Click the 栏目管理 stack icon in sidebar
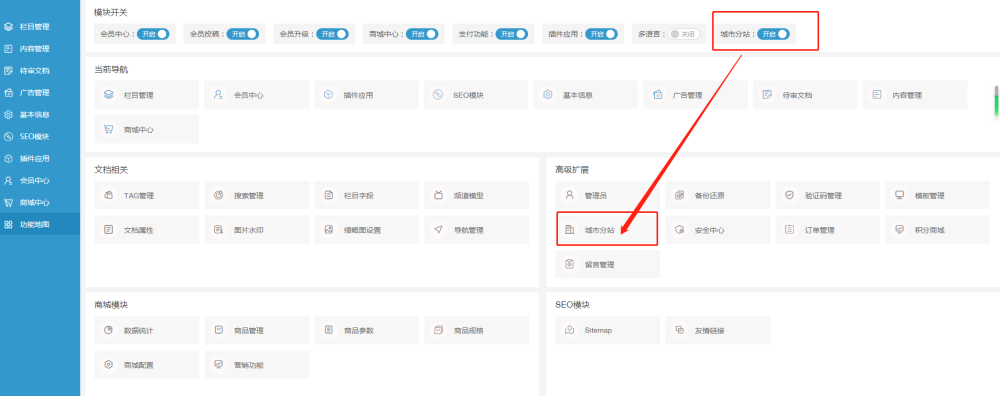This screenshot has height=396, width=1000. 8,27
